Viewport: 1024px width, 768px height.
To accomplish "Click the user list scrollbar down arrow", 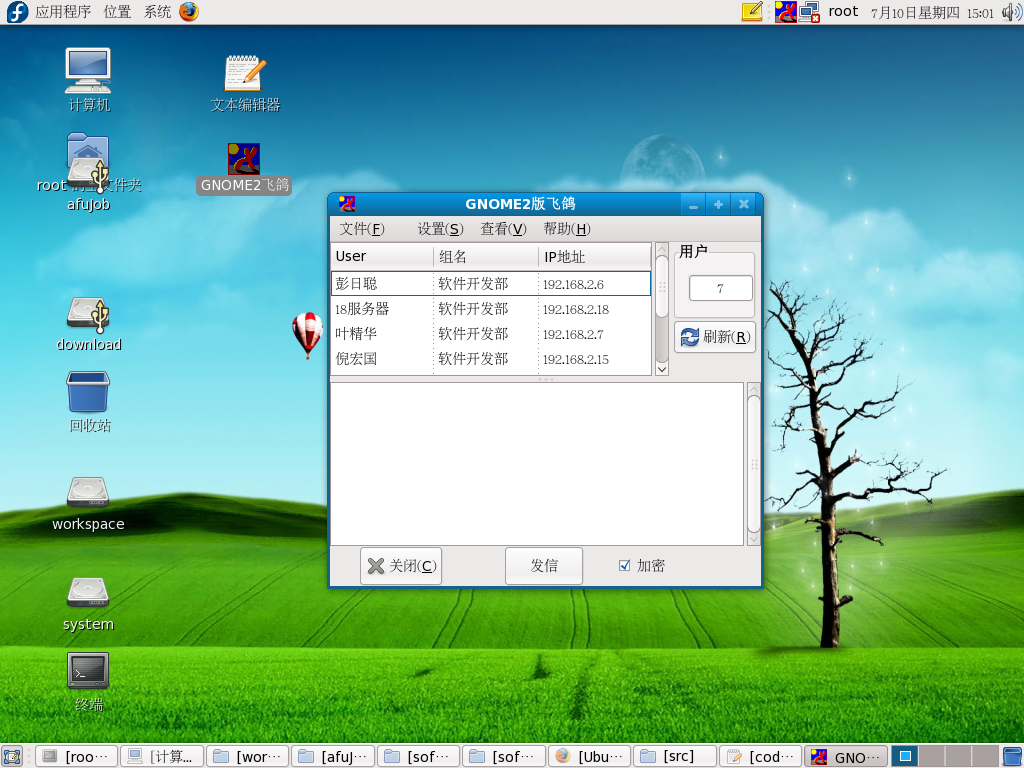I will (x=662, y=369).
